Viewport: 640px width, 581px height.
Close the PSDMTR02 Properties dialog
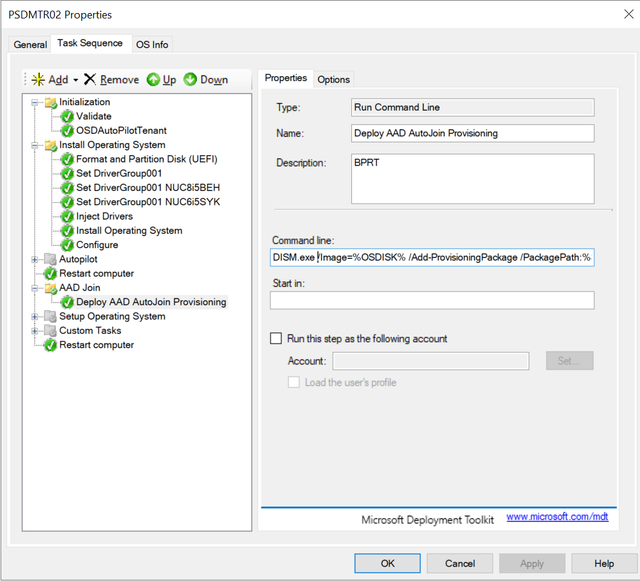pyautogui.click(x=629, y=14)
